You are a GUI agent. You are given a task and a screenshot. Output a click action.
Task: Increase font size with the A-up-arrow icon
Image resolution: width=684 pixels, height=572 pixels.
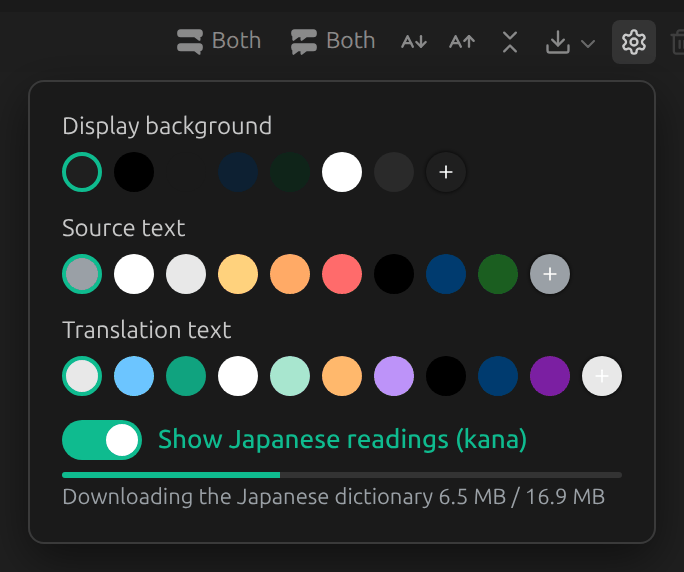pyautogui.click(x=462, y=42)
